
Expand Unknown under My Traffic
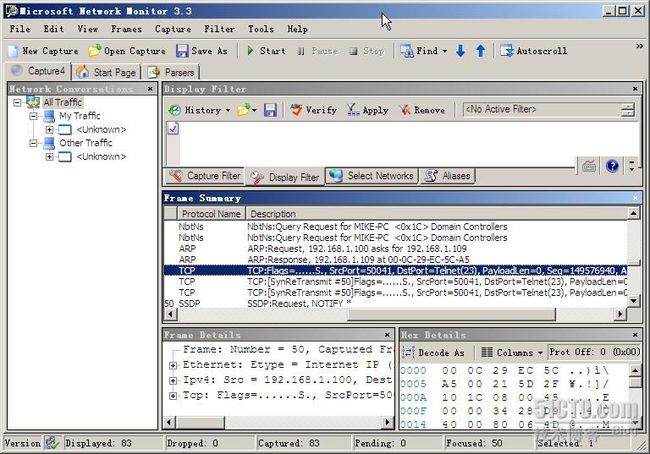(x=49, y=130)
